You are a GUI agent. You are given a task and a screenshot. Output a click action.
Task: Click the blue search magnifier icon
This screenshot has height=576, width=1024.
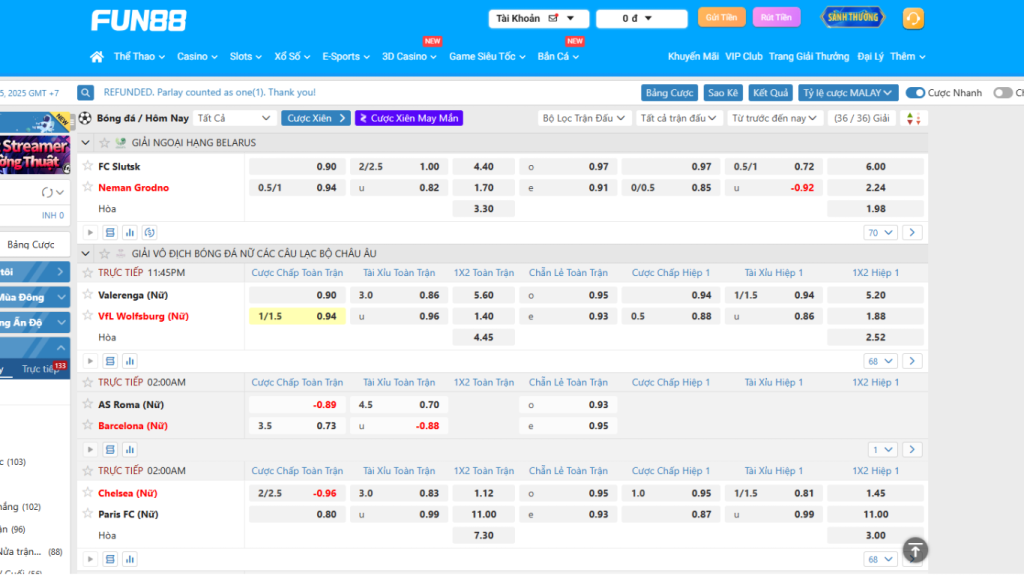click(86, 92)
